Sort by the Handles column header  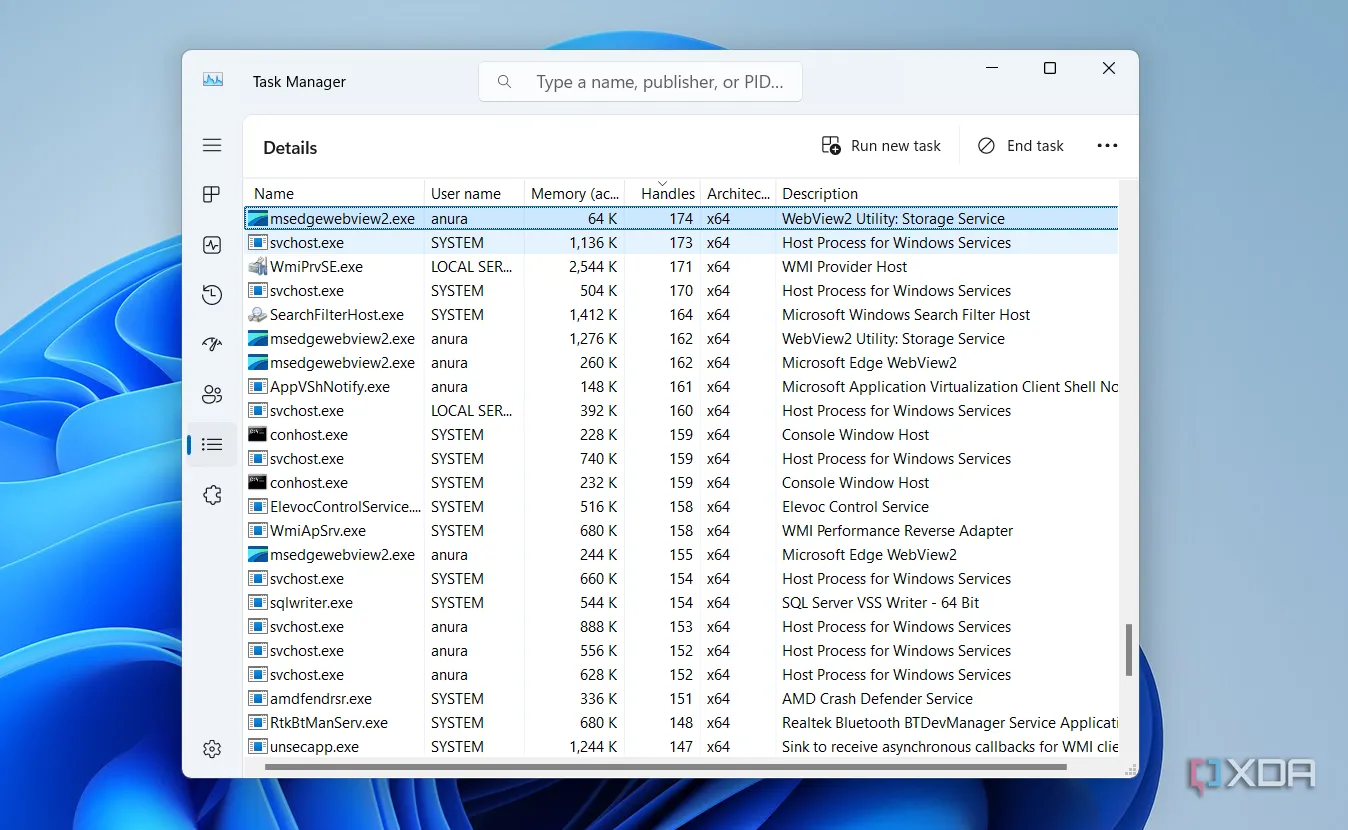coord(667,194)
